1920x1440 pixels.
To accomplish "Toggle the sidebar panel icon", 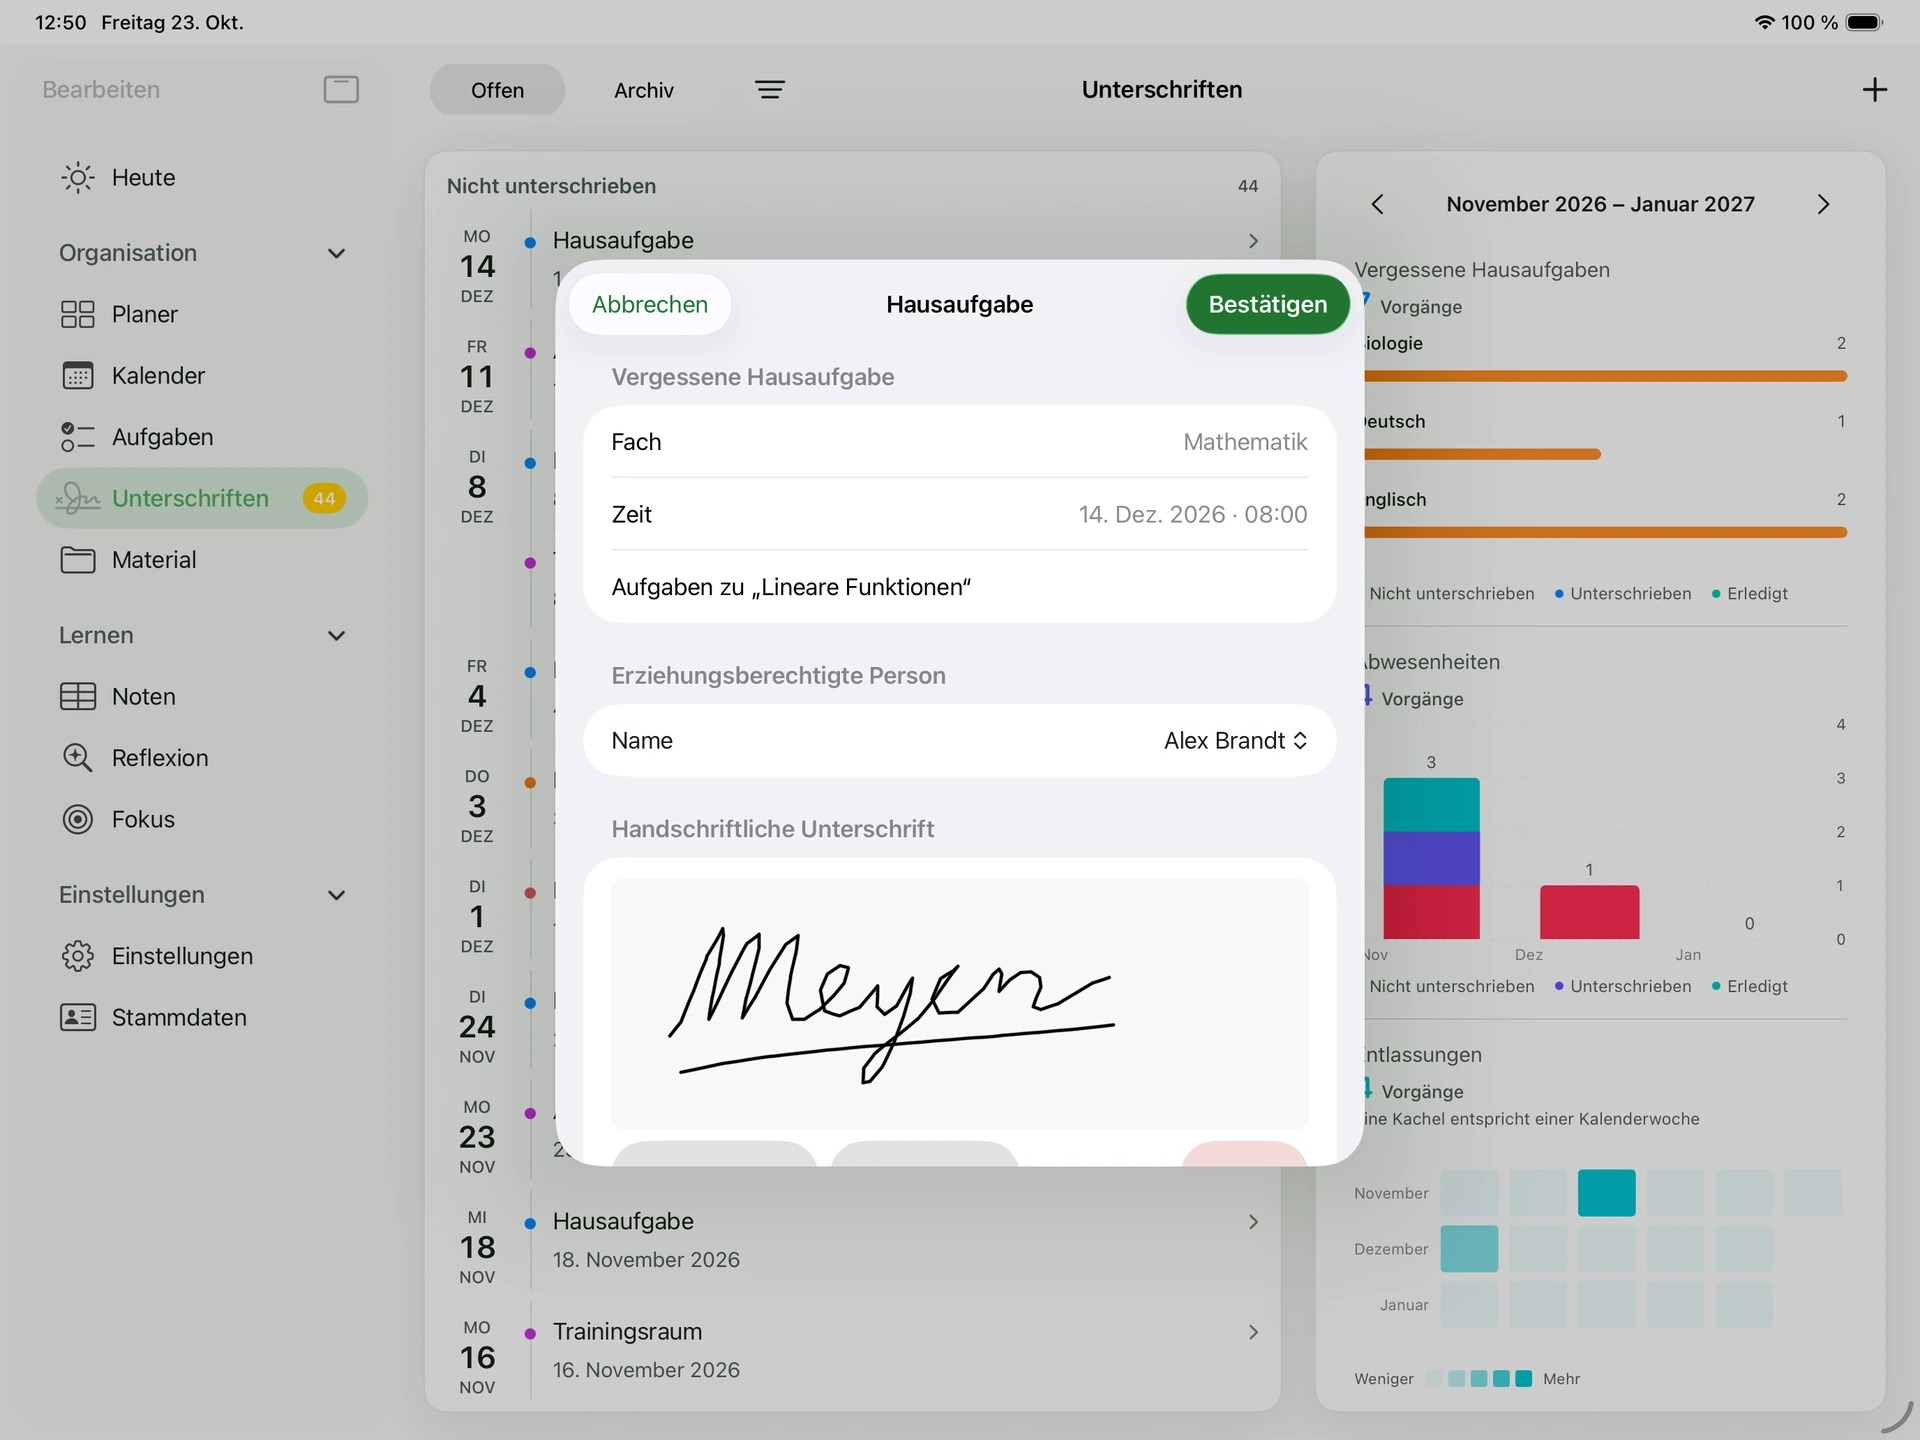I will point(341,90).
